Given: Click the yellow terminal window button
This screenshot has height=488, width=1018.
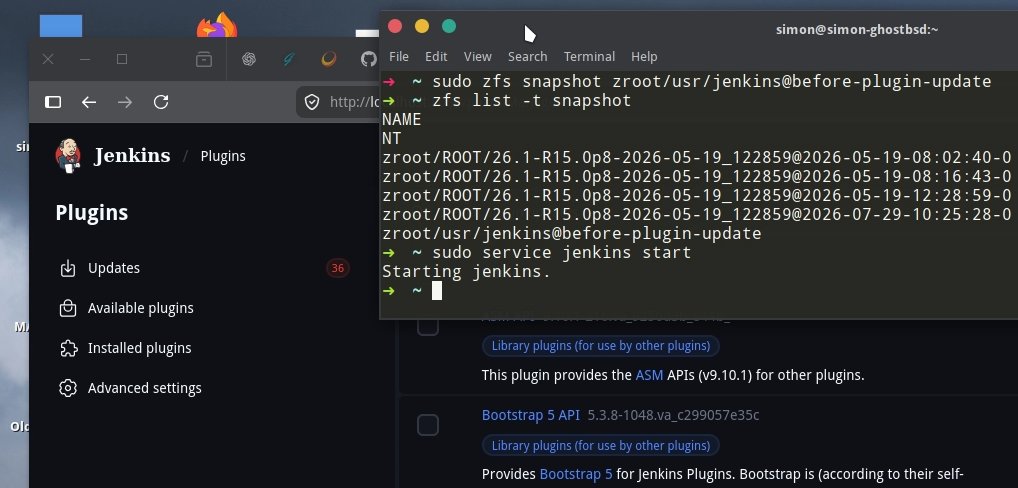Looking at the screenshot, I should (x=422, y=26).
